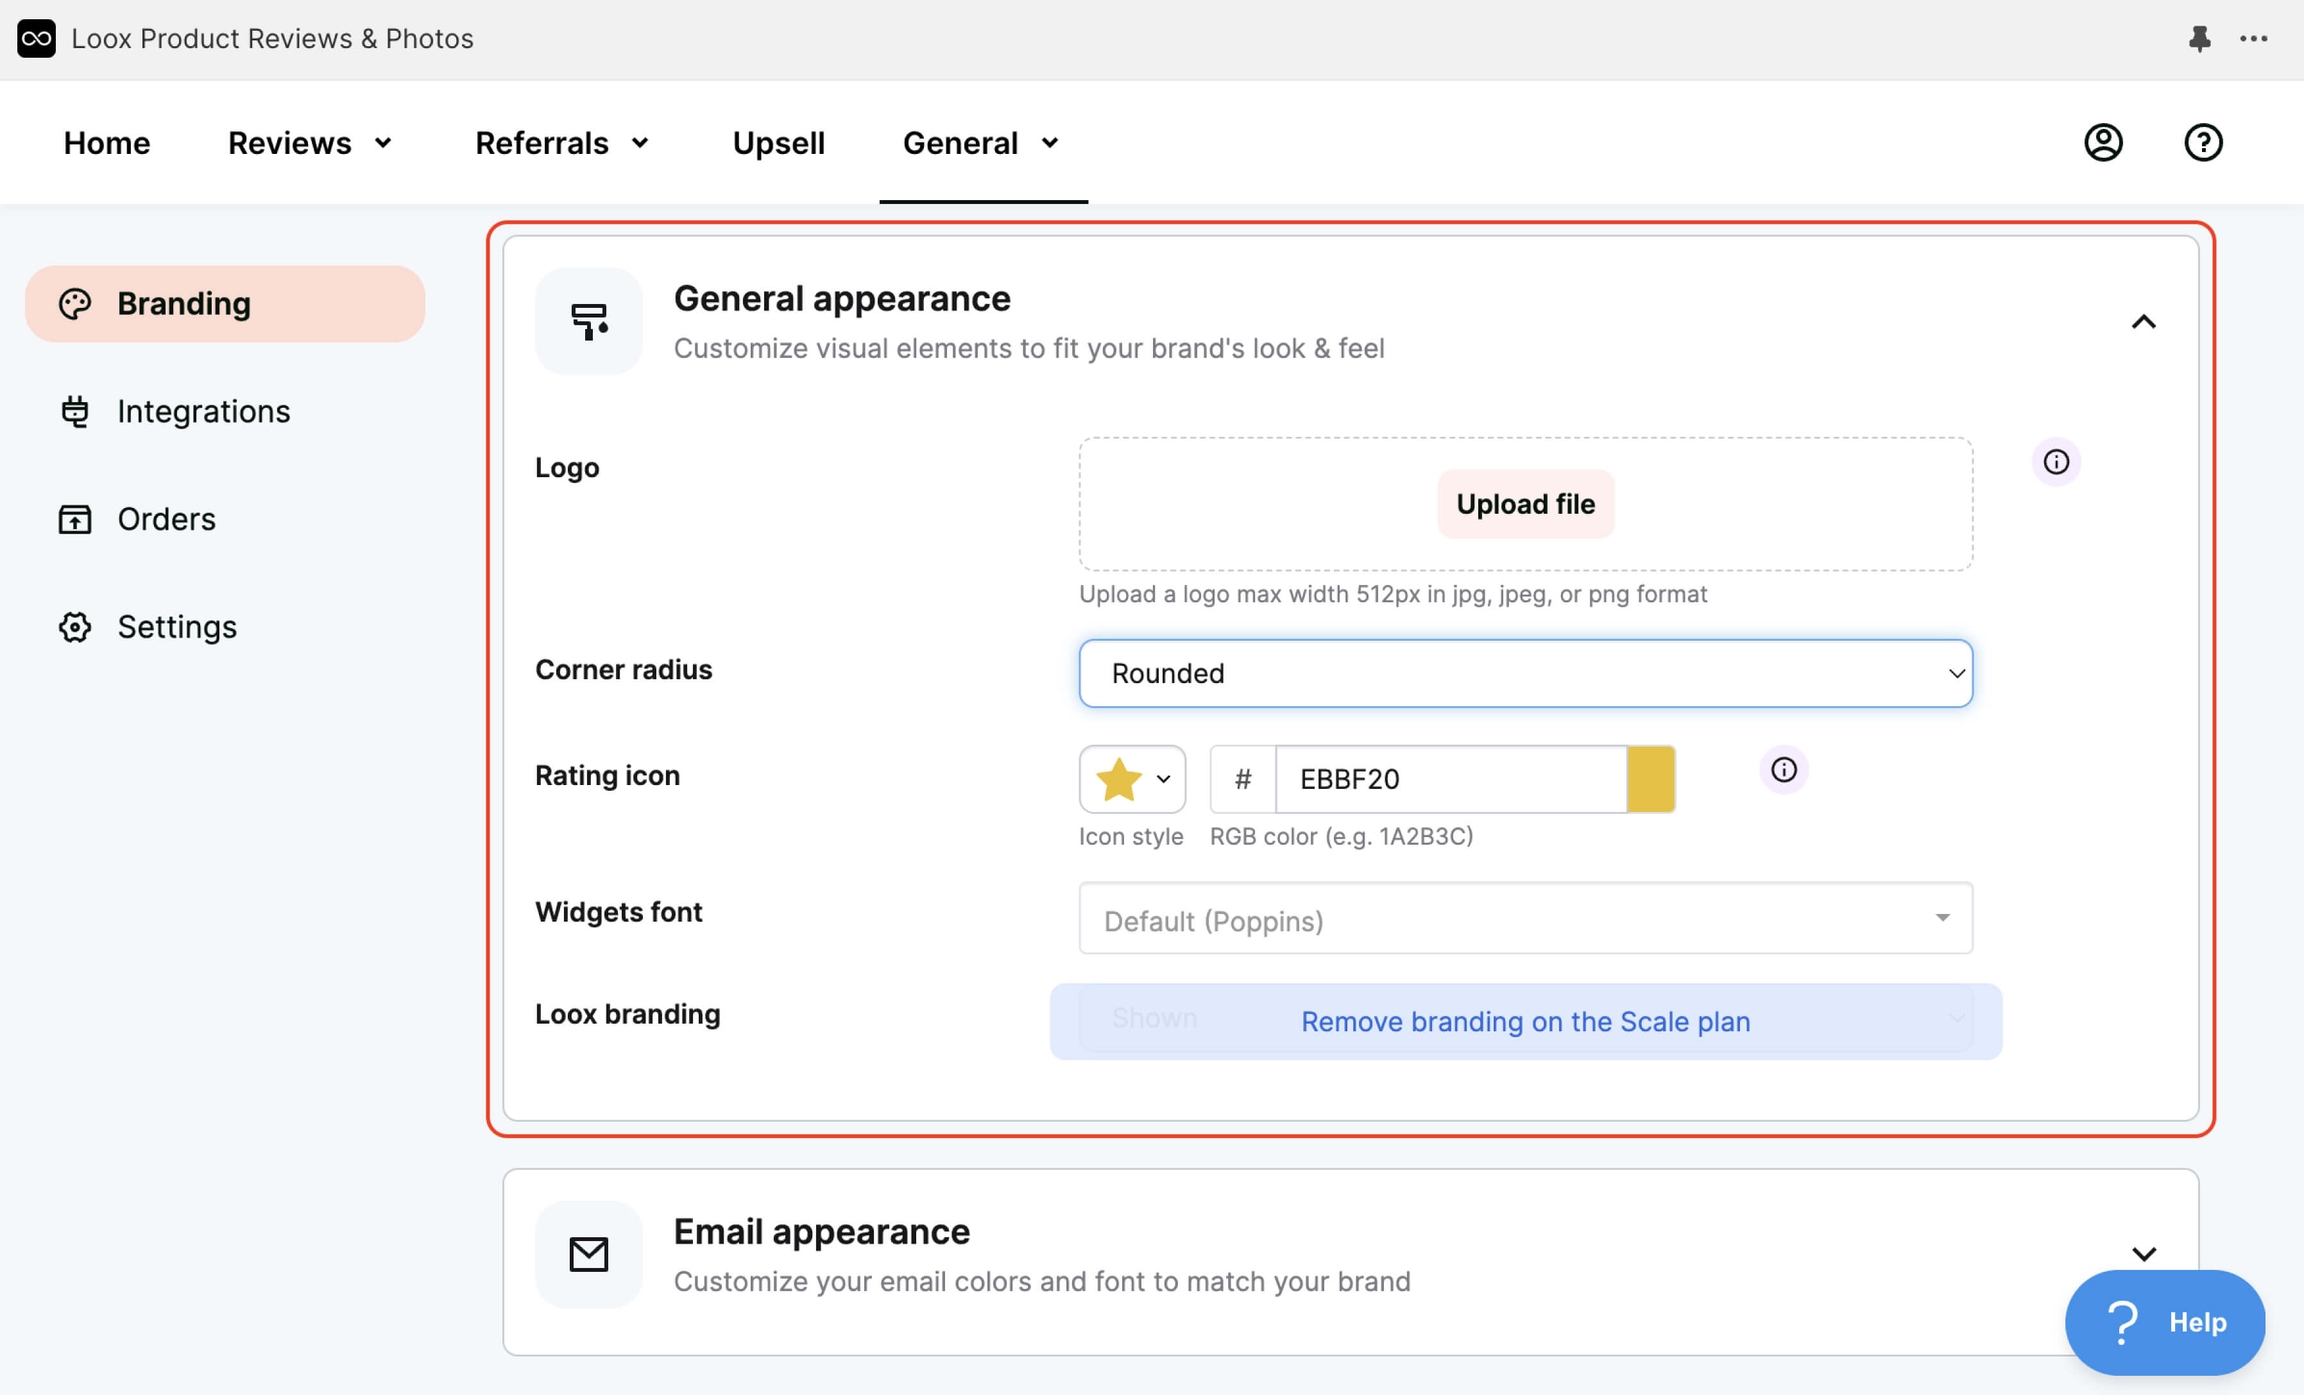Open Orders via its box icon

click(75, 519)
